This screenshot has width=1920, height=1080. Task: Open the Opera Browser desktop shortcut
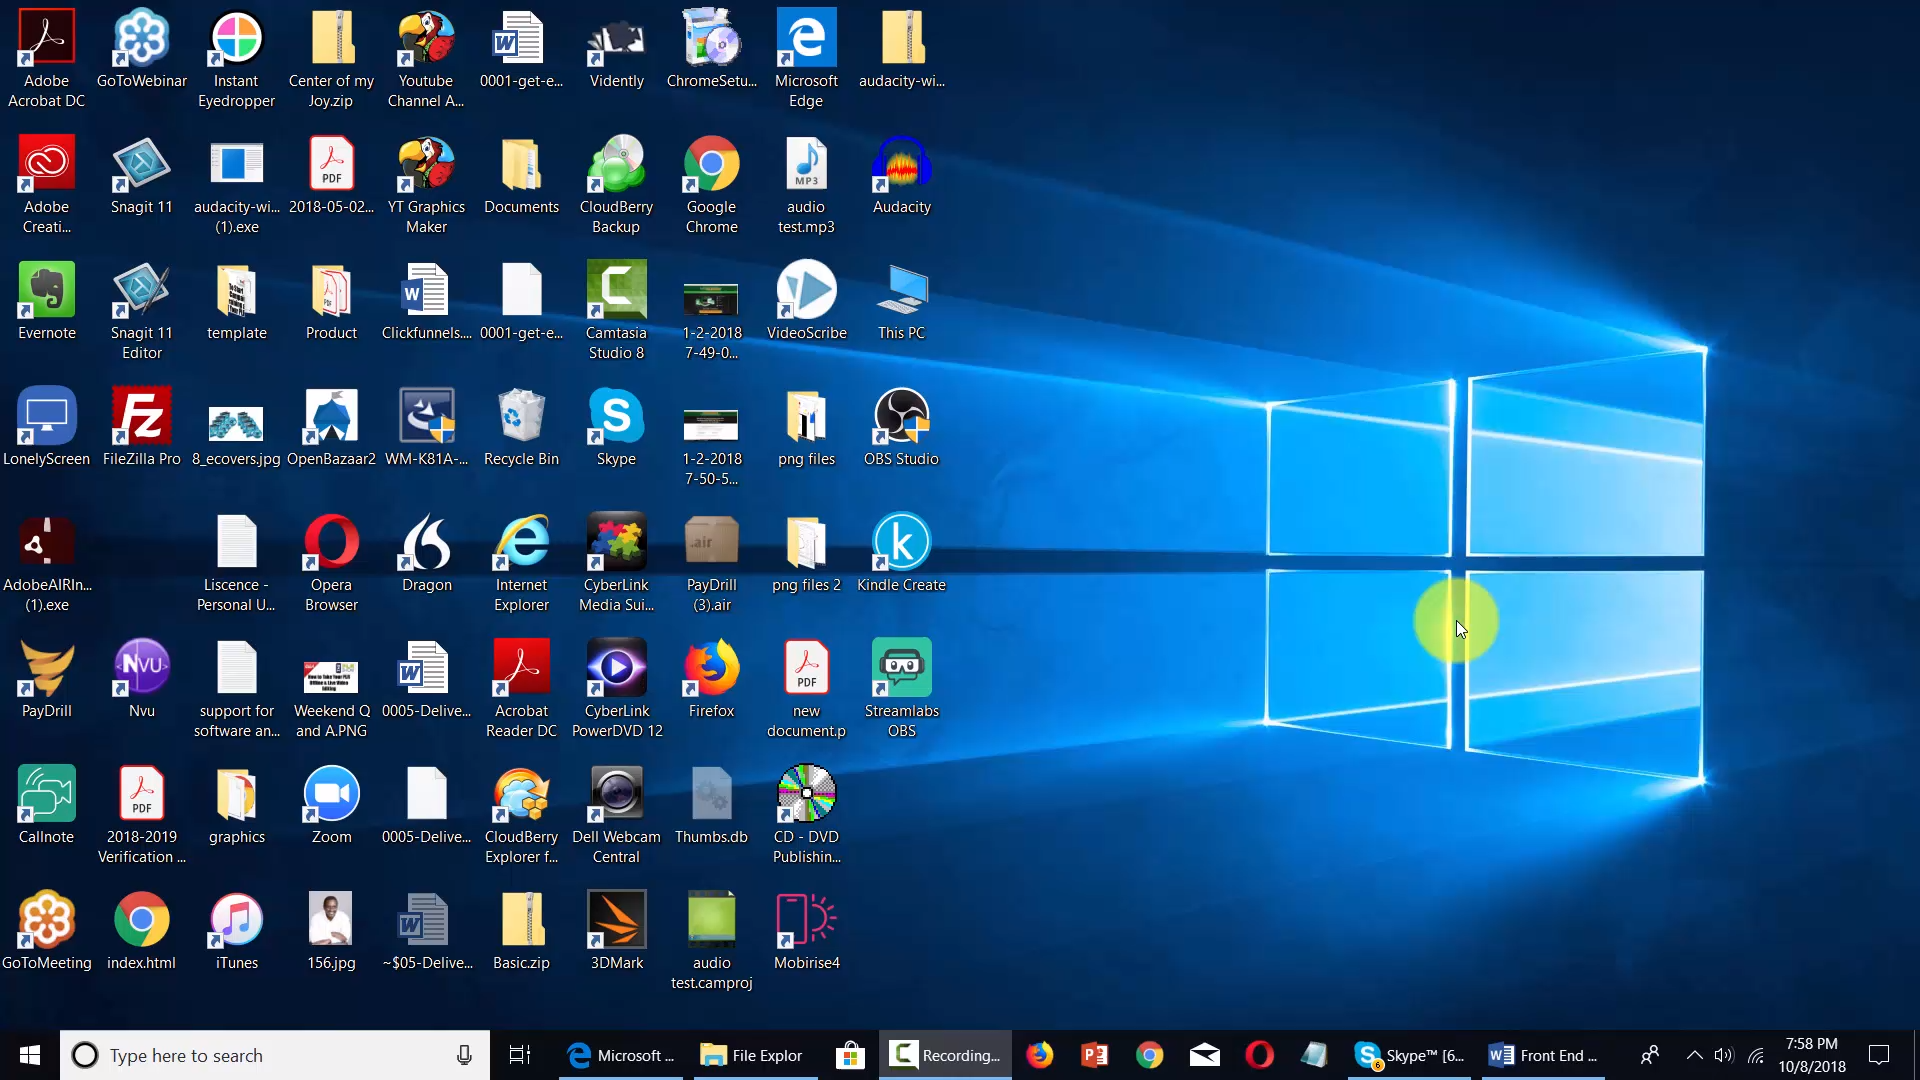pos(331,562)
